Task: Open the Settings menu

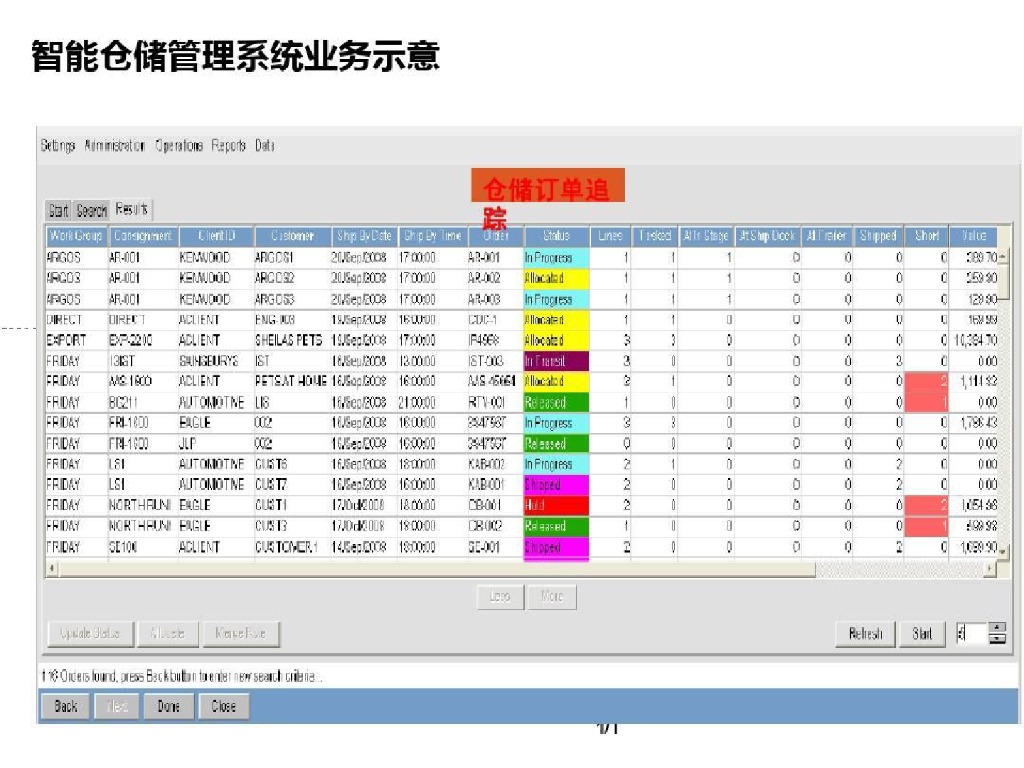Action: pos(58,146)
